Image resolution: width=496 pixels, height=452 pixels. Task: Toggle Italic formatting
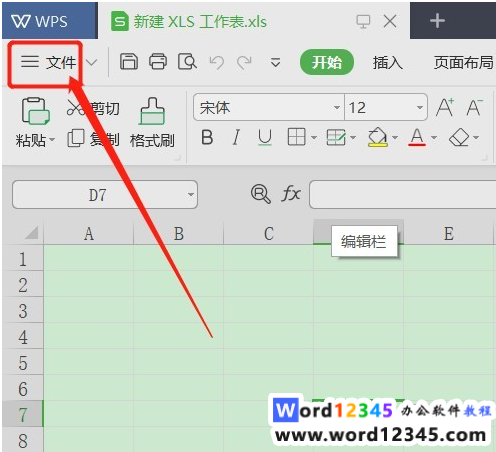[236, 137]
